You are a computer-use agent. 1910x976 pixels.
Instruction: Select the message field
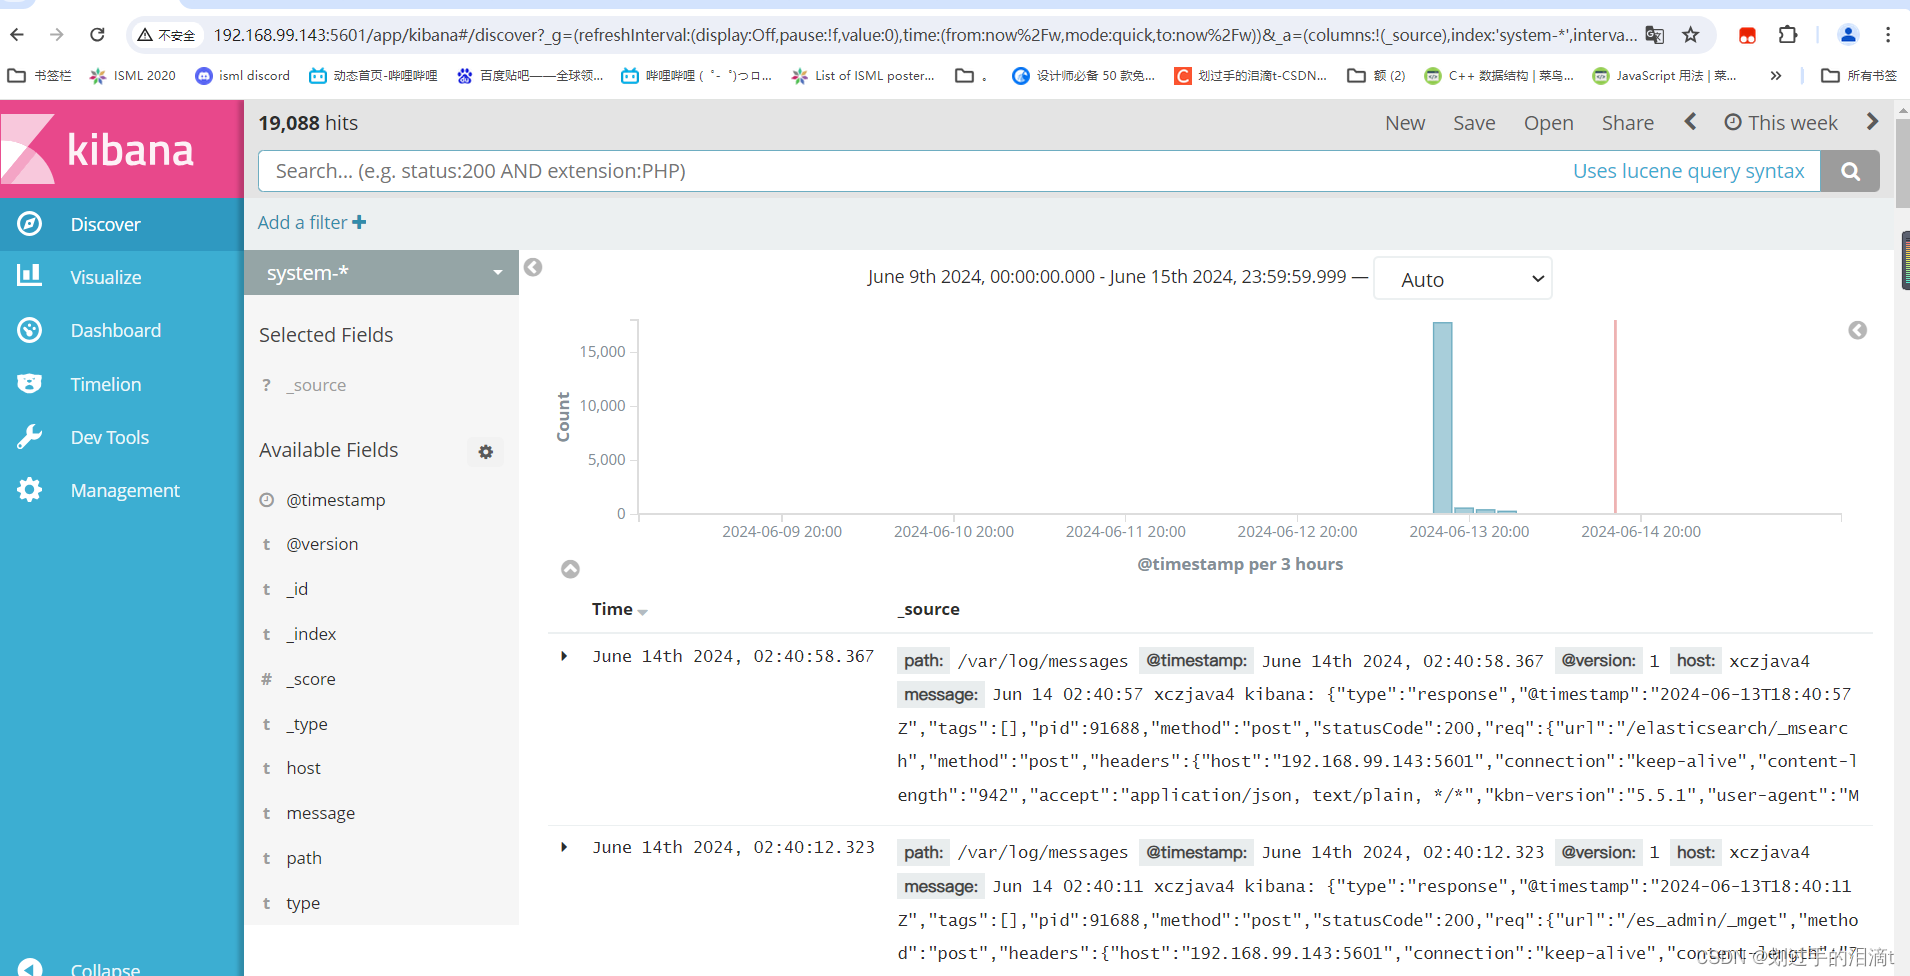tap(320, 813)
